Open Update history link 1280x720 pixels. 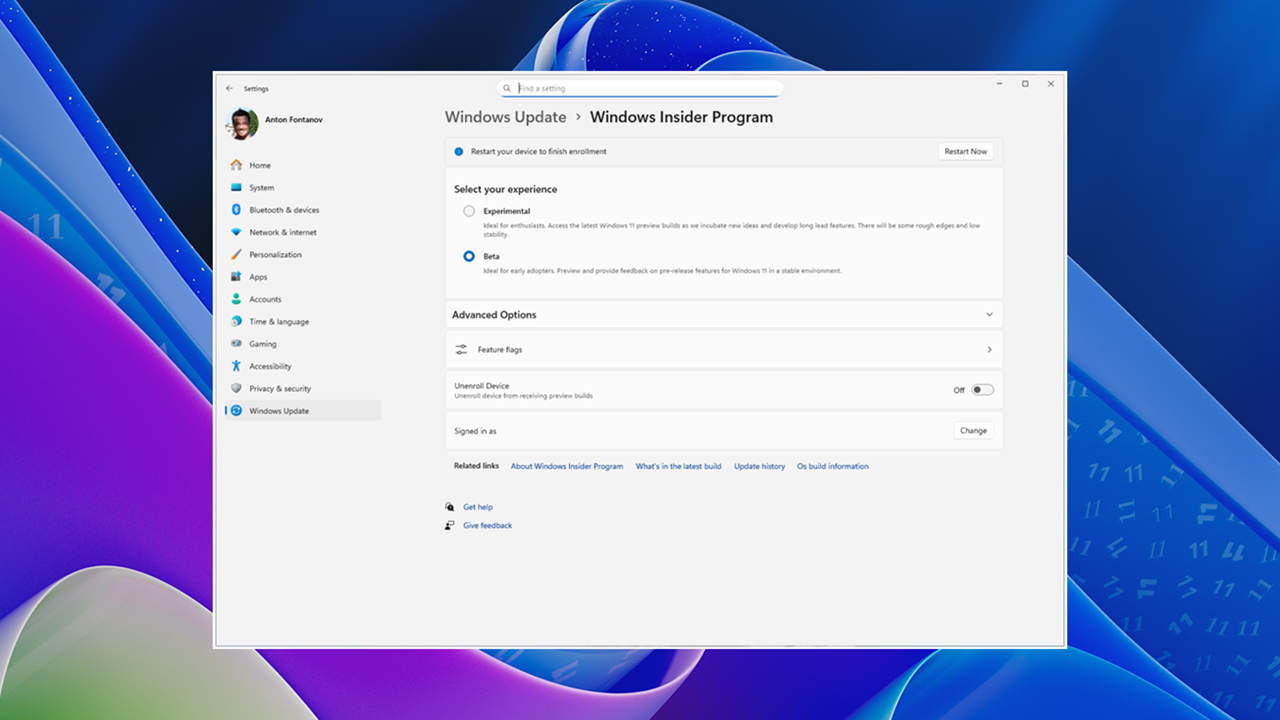click(x=760, y=466)
